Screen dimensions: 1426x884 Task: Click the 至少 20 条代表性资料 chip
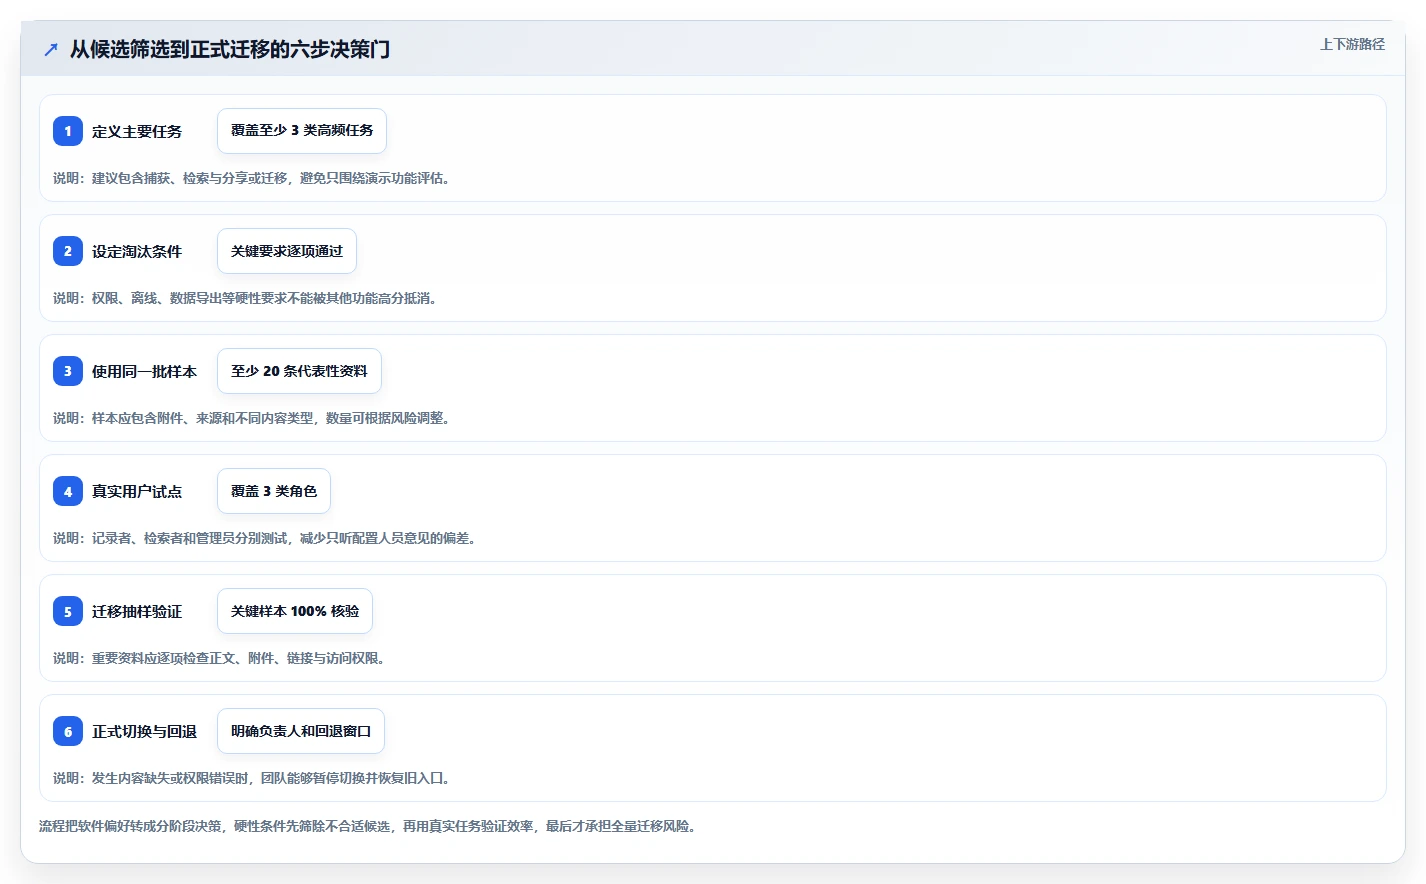(299, 371)
